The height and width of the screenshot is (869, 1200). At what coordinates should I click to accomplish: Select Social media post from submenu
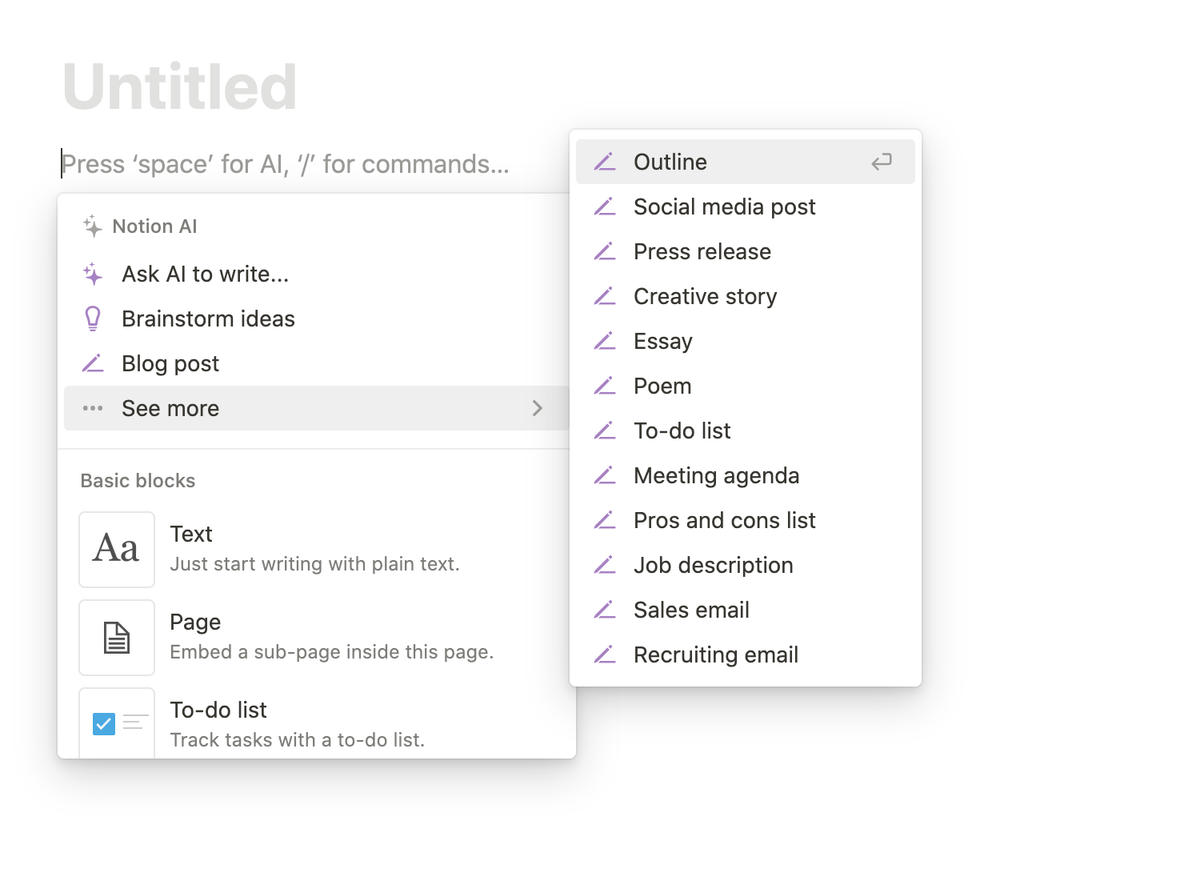coord(724,207)
